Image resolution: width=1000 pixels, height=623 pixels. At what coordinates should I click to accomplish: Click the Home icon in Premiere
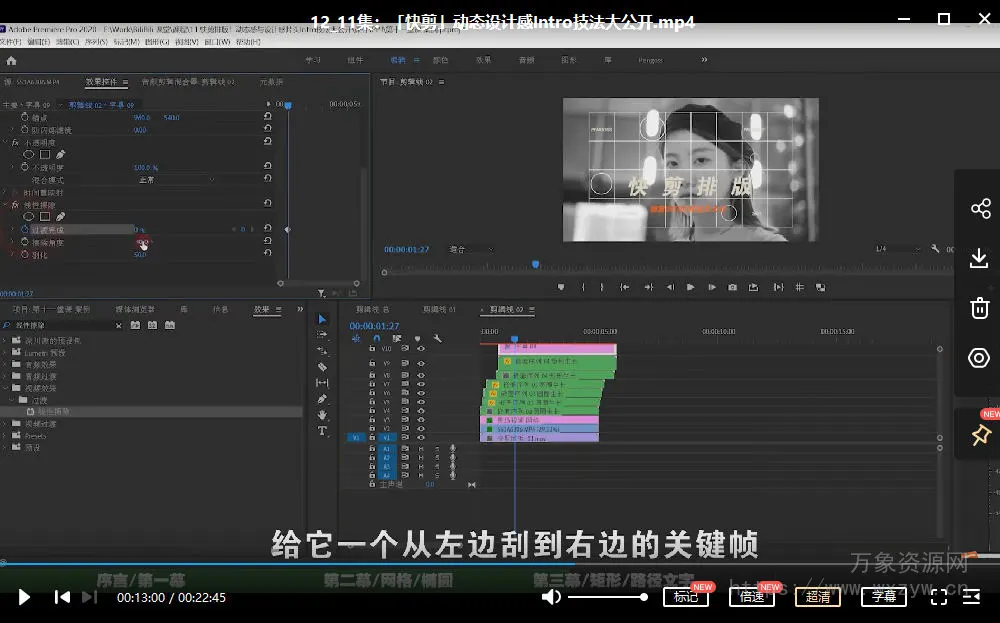pyautogui.click(x=11, y=60)
